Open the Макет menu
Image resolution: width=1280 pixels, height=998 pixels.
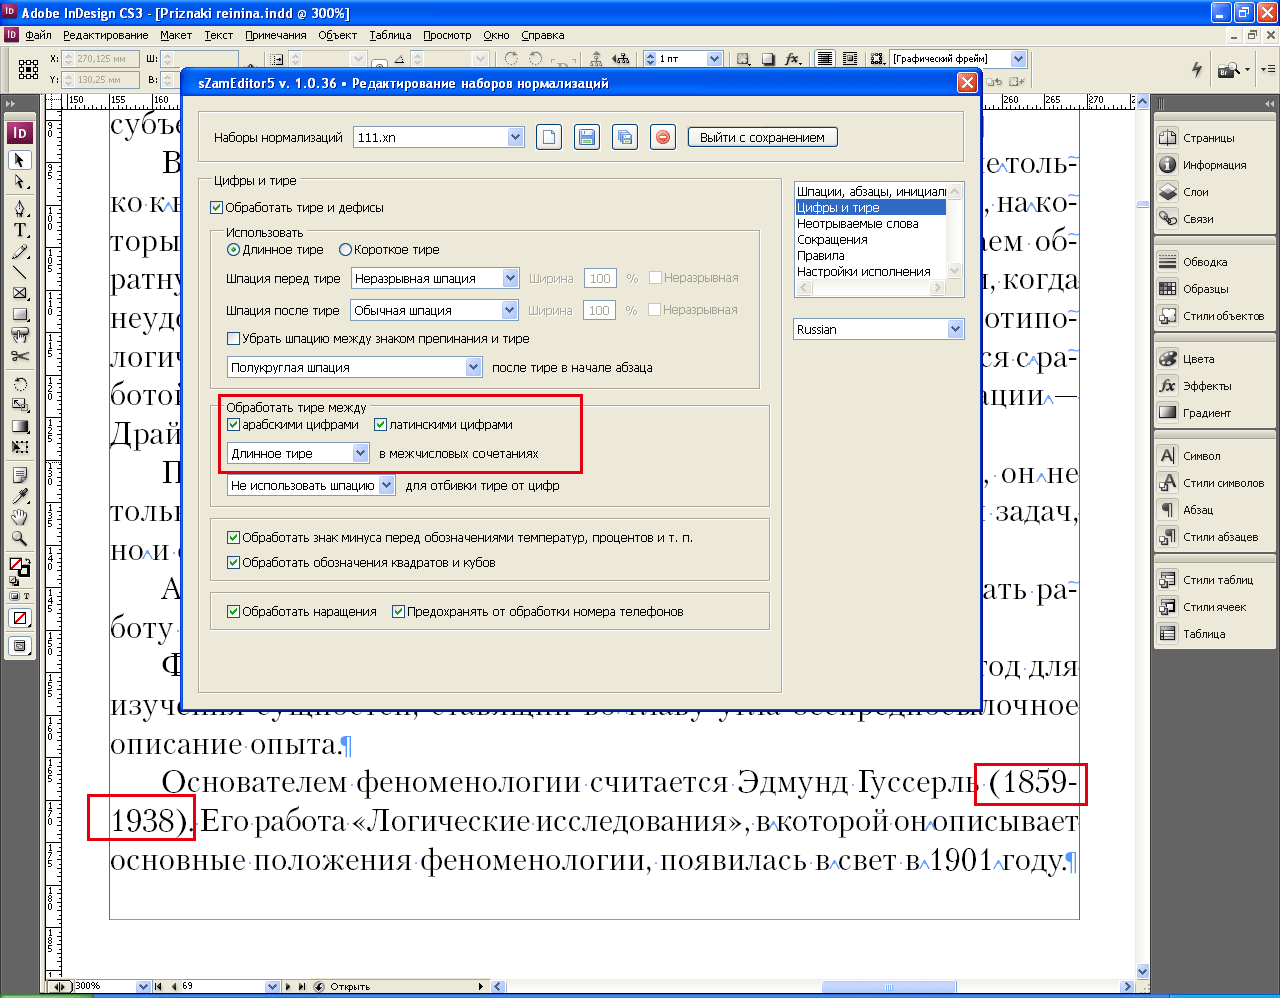(x=176, y=35)
